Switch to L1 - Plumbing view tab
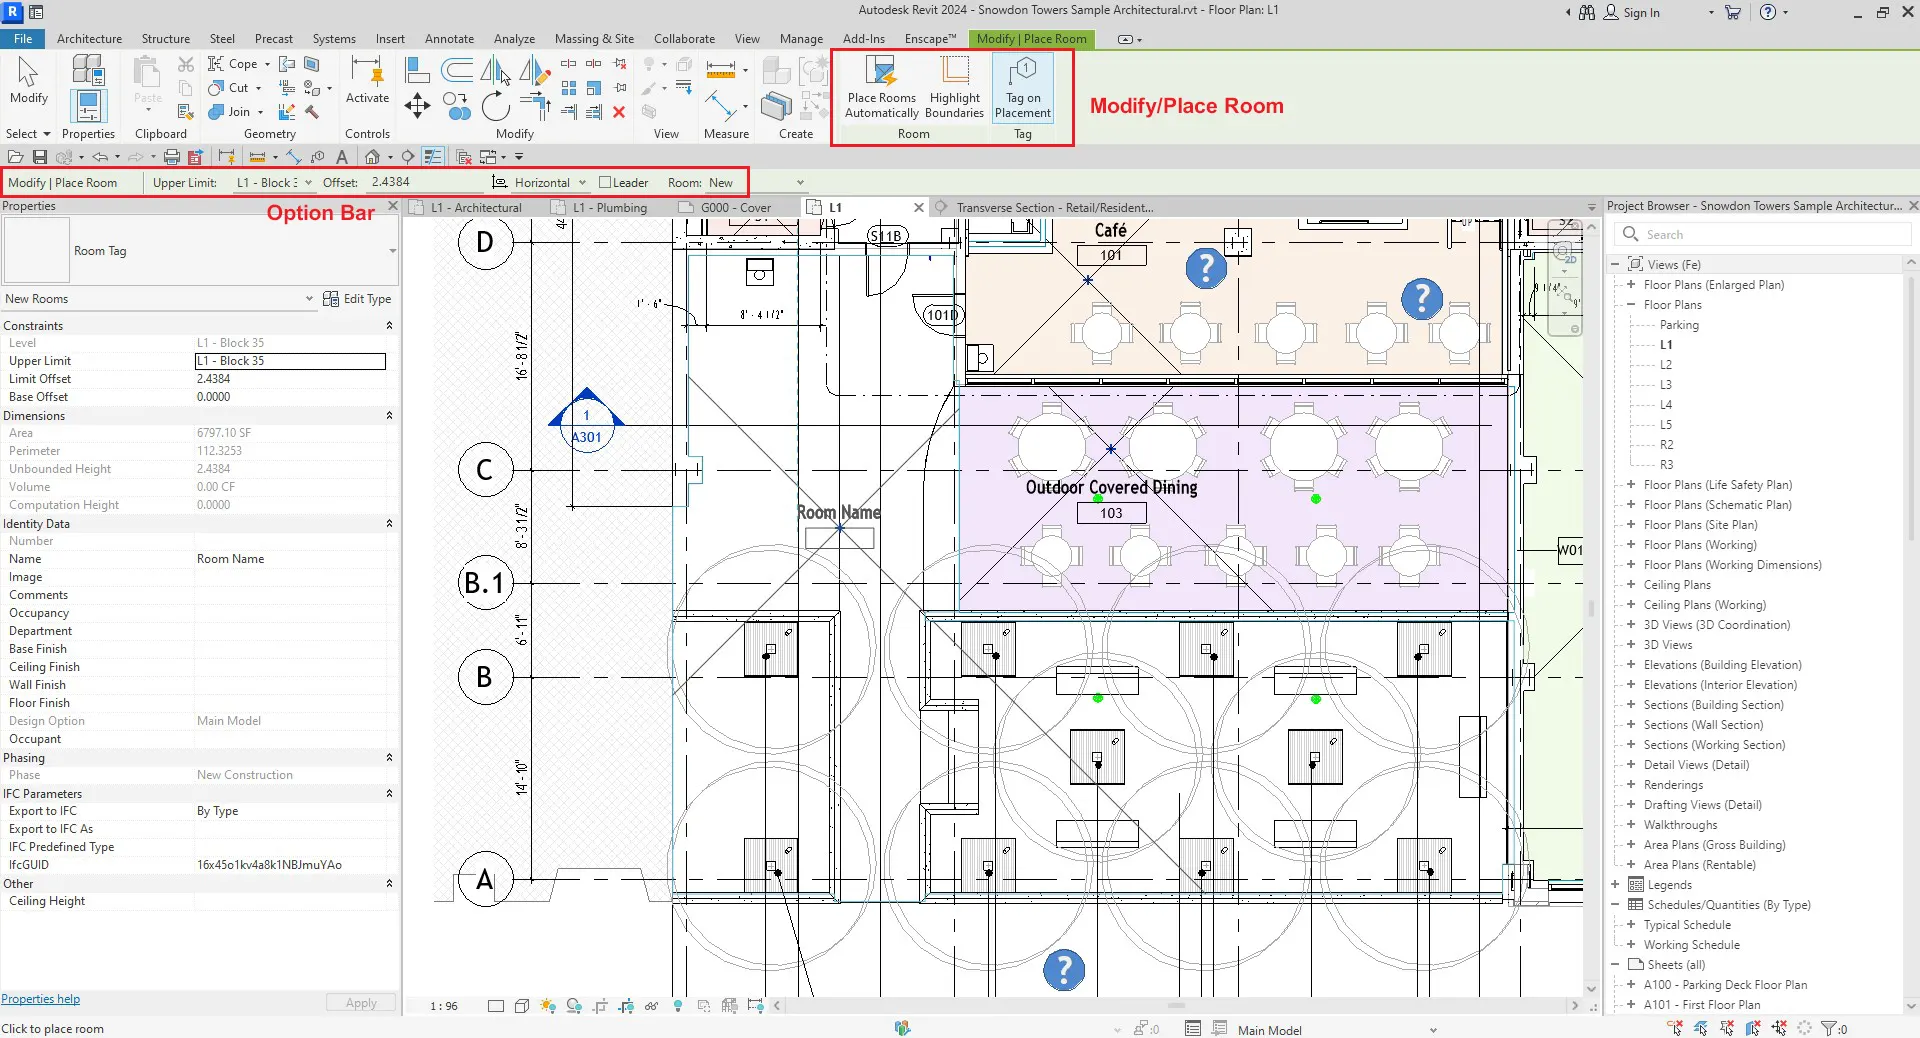Viewport: 1920px width, 1038px height. click(x=609, y=208)
